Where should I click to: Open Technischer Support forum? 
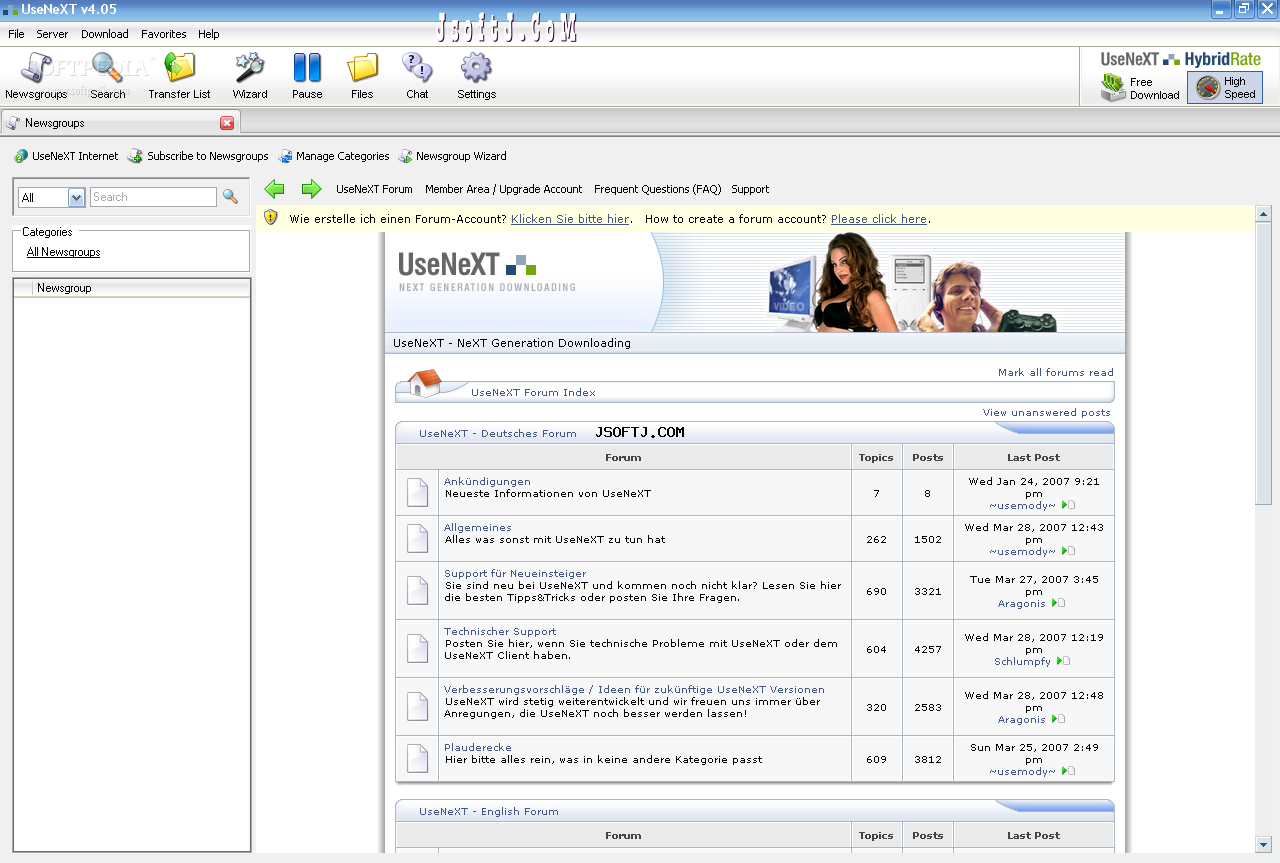tap(500, 631)
